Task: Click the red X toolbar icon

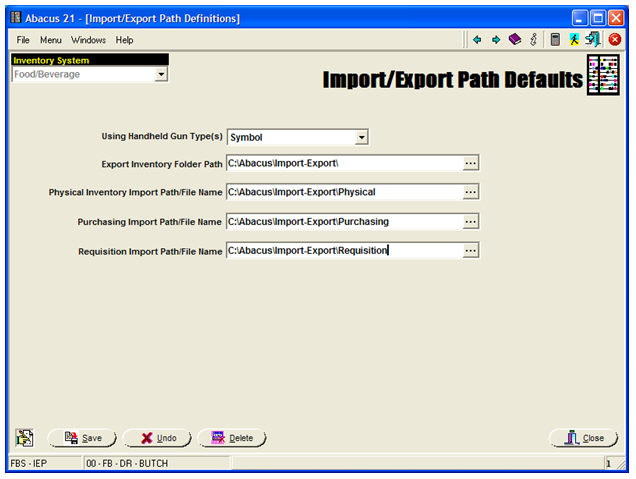Action: pos(615,40)
